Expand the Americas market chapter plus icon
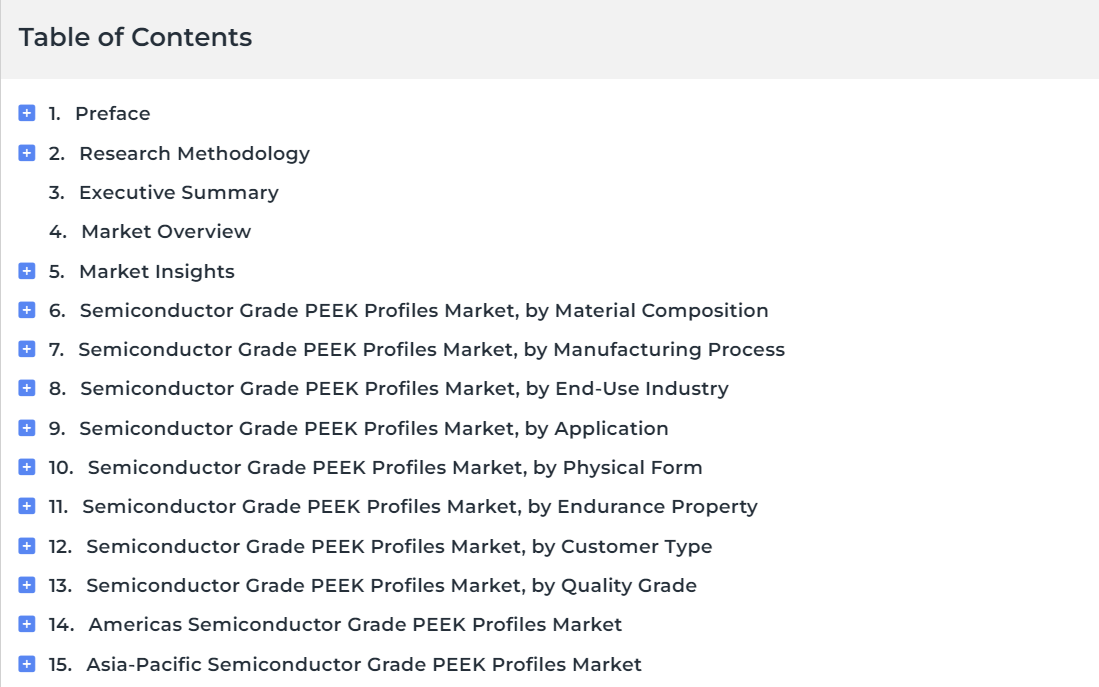 coord(27,624)
